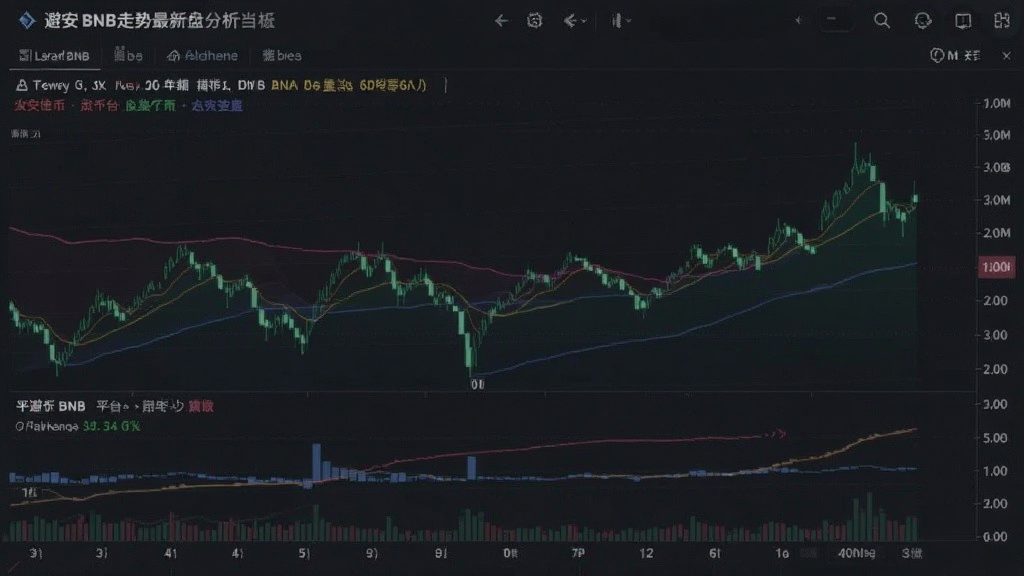The width and height of the screenshot is (1024, 576).
Task: Click the magnifier search icon
Action: click(x=882, y=20)
